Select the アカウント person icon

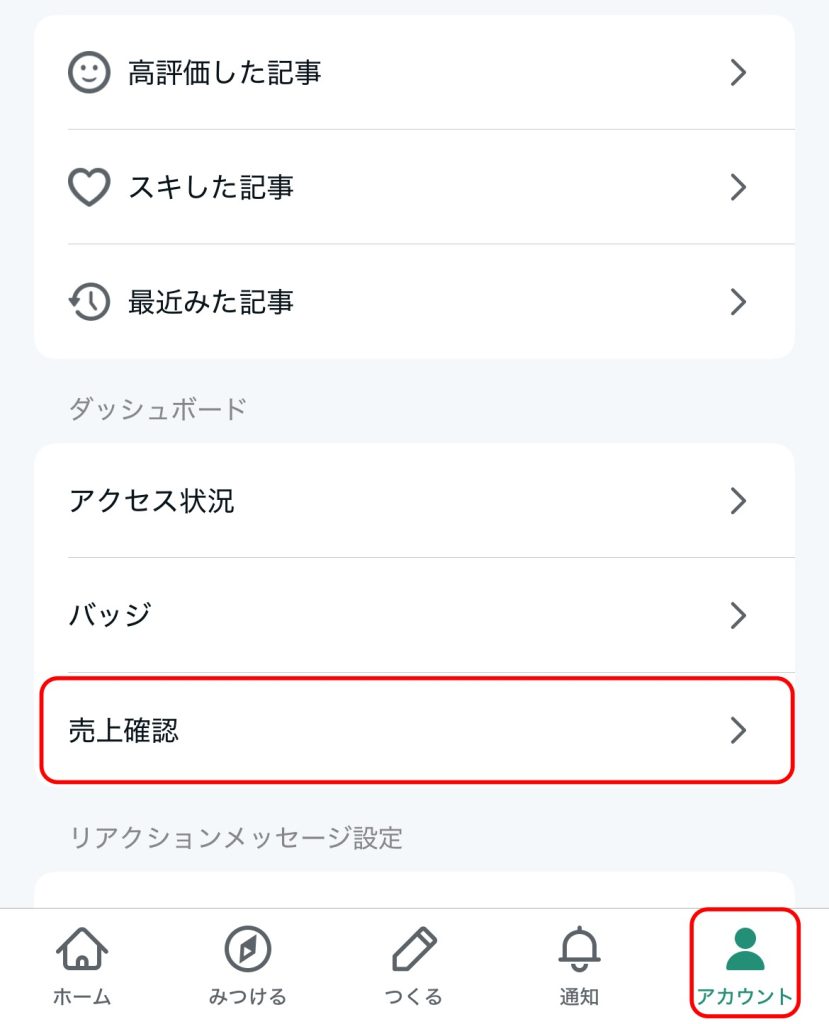tap(745, 948)
